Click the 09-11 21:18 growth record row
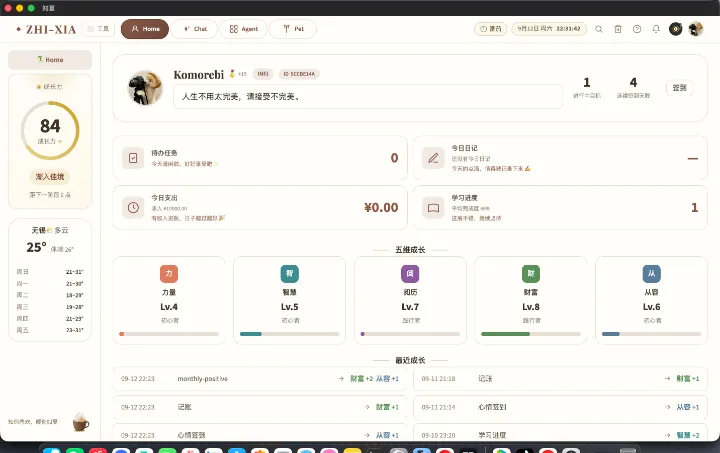The width and height of the screenshot is (720, 453). tap(560, 379)
